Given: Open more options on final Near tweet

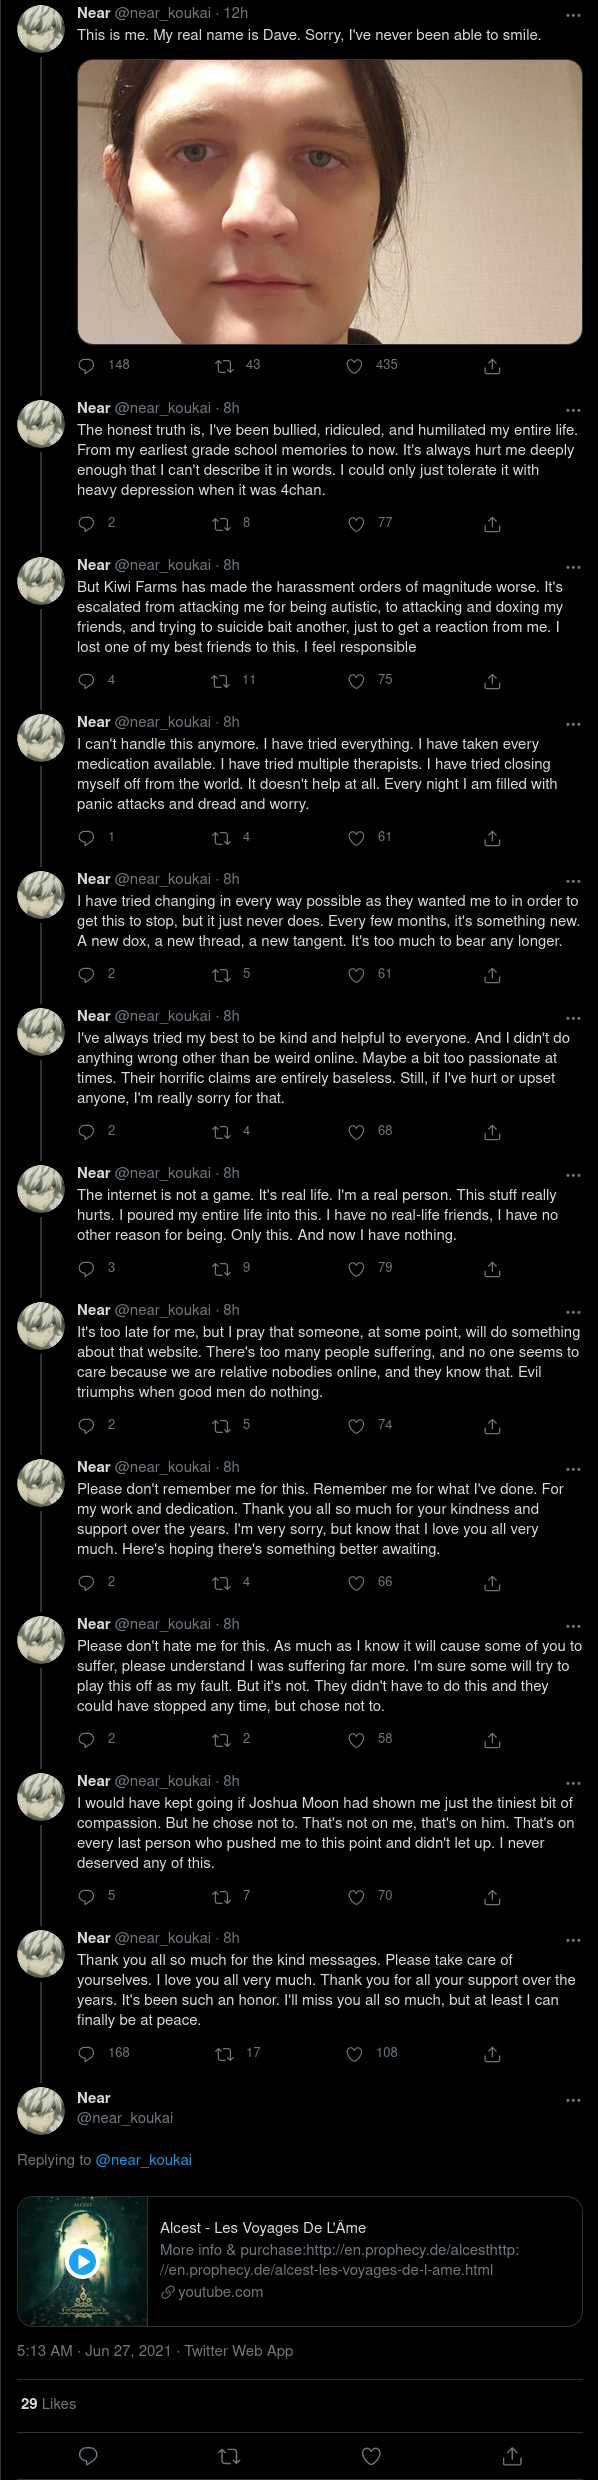Looking at the screenshot, I should 573,2100.
